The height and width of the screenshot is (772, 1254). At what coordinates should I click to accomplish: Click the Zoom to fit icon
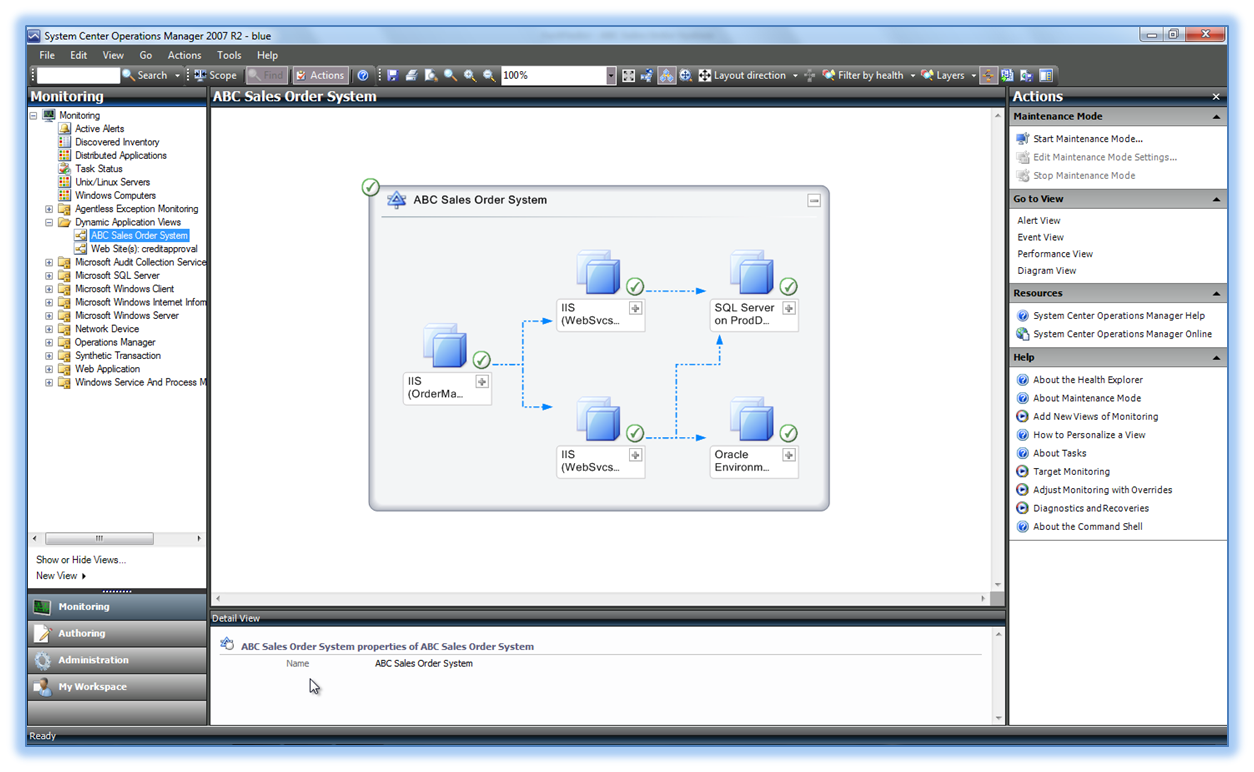628,75
